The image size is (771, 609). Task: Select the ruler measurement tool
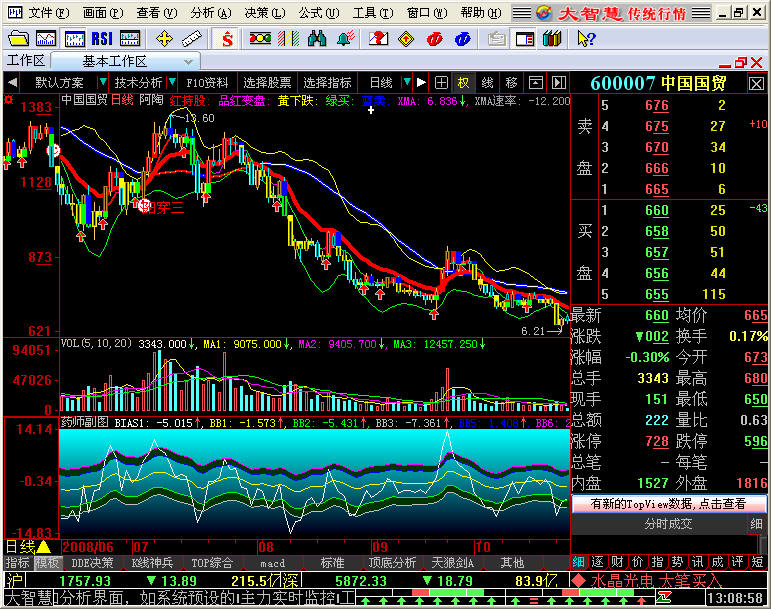coord(192,38)
